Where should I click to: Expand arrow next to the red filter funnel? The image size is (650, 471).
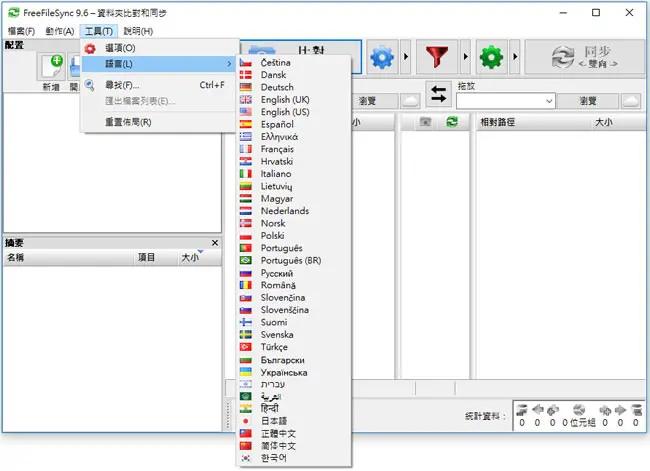point(465,57)
